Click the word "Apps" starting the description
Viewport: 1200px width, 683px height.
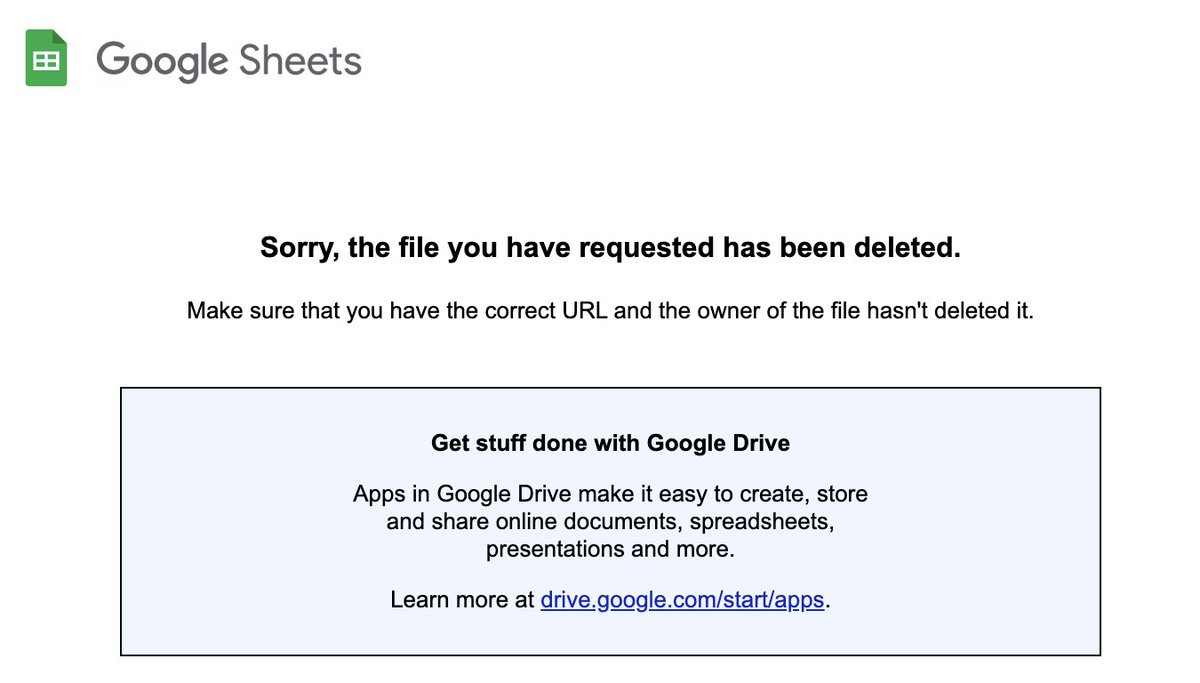tap(377, 494)
